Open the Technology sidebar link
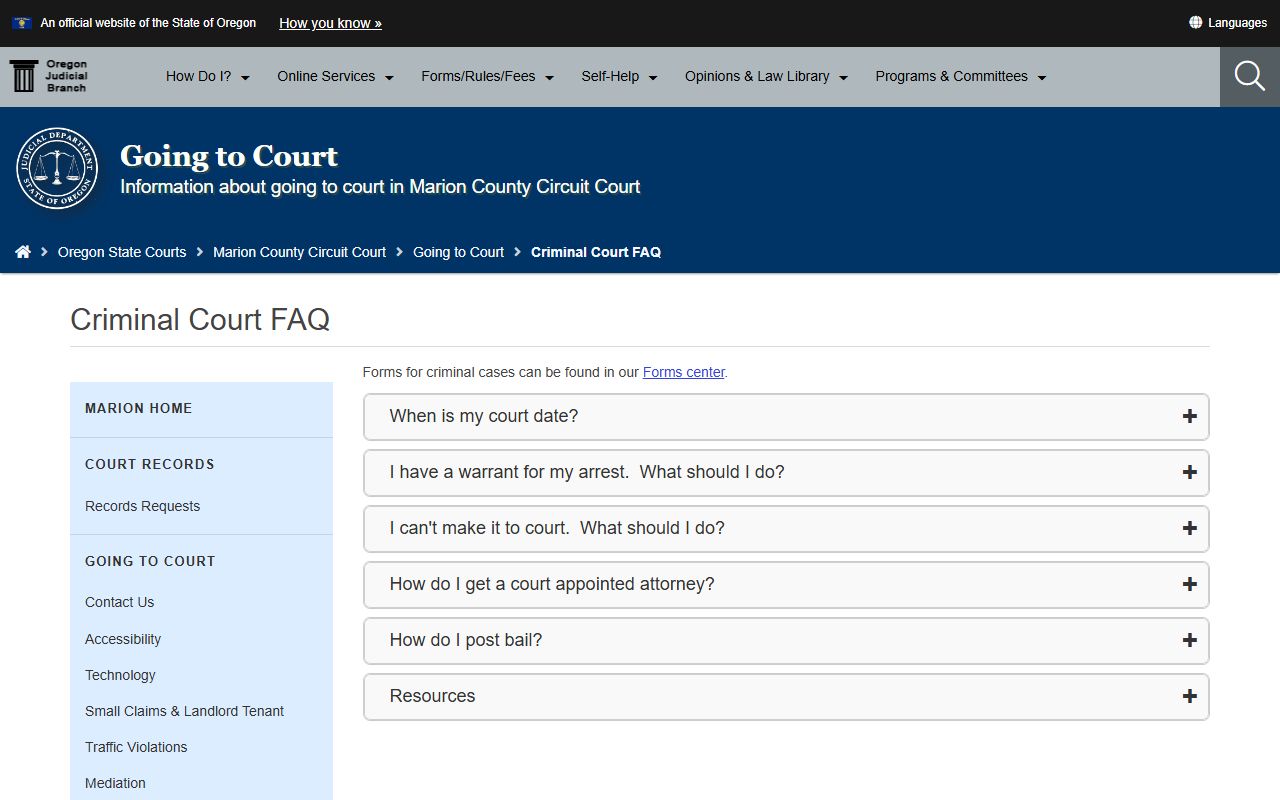Image resolution: width=1280 pixels, height=800 pixels. click(120, 675)
